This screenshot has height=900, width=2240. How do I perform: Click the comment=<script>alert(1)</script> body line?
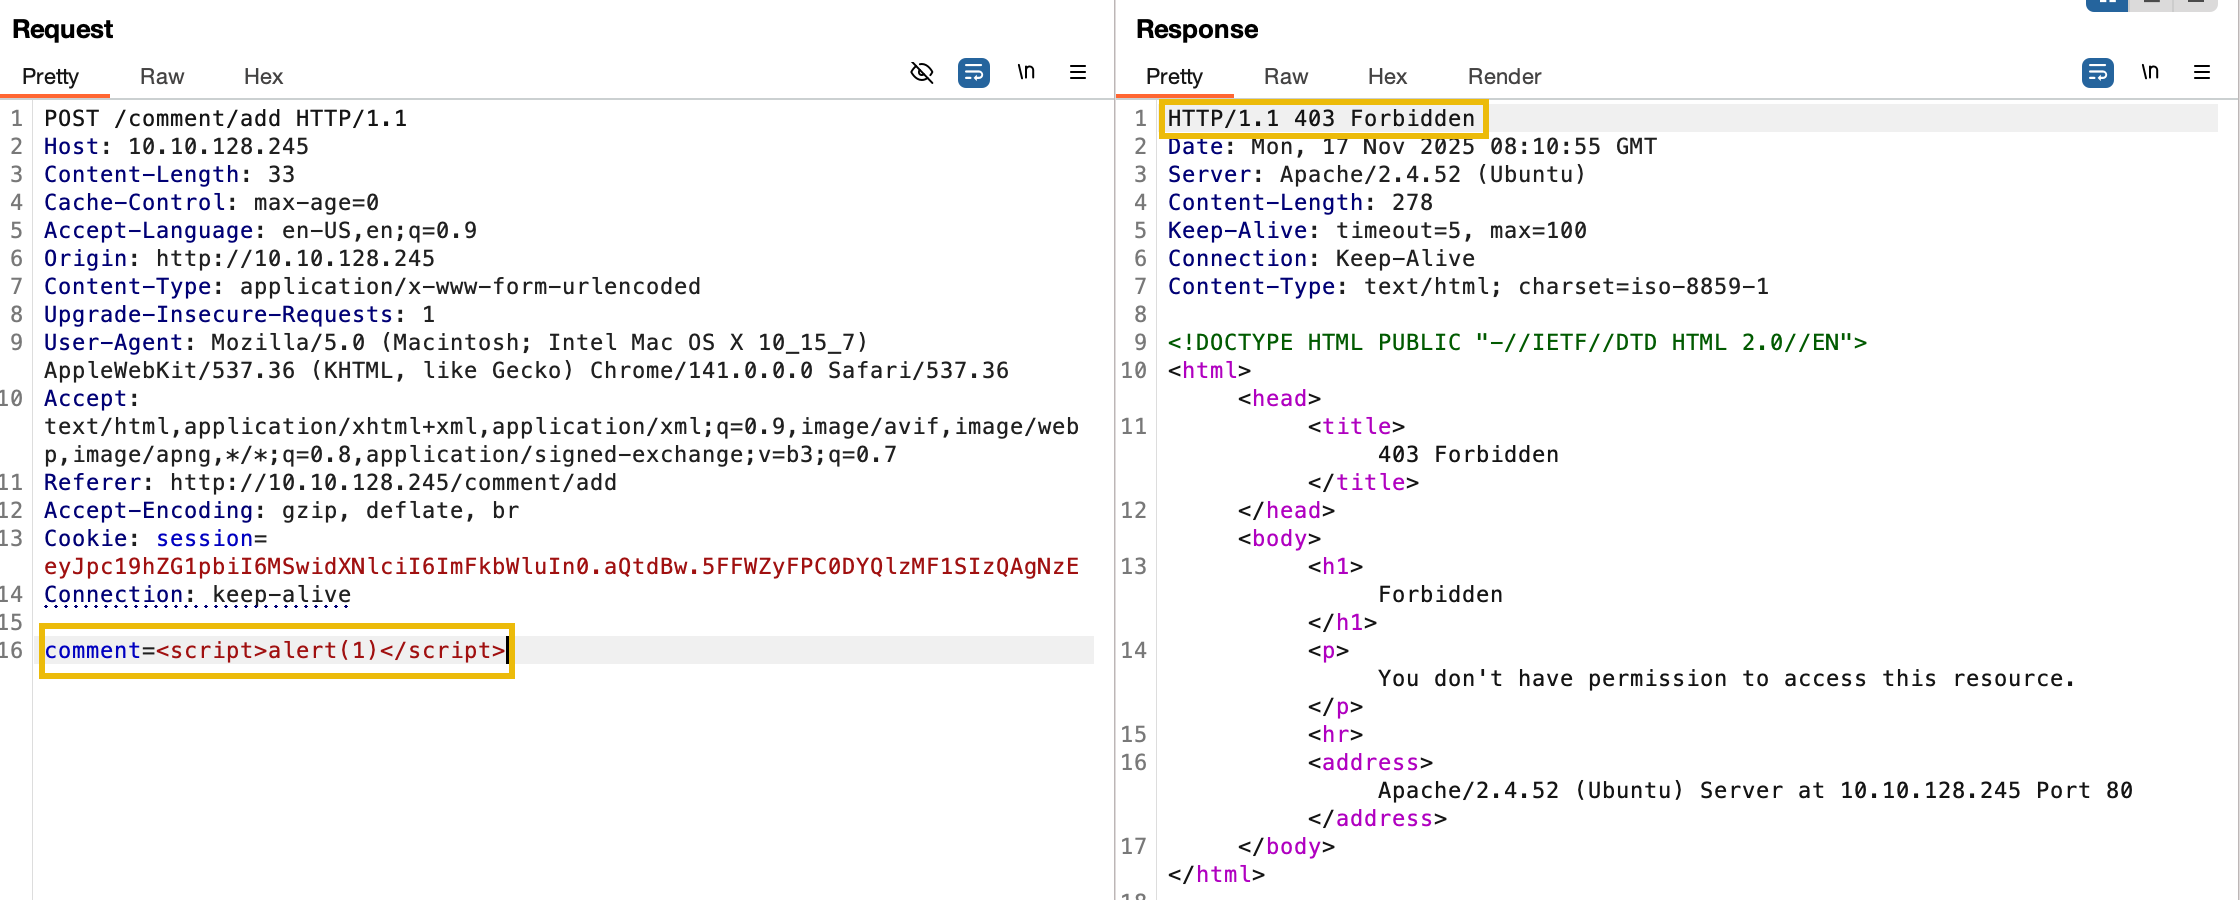[276, 650]
